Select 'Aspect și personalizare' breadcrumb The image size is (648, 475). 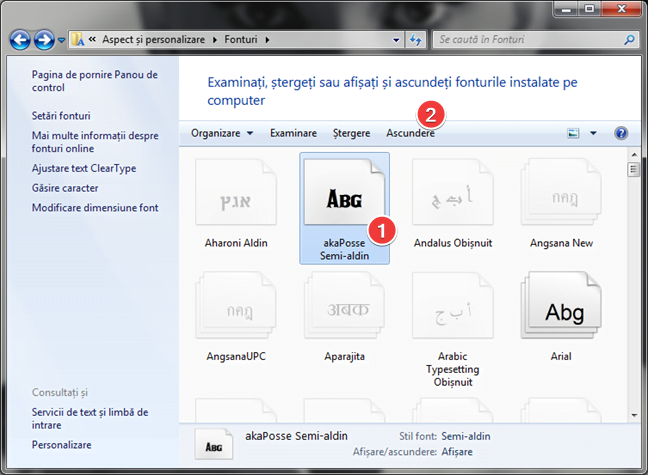pos(153,39)
